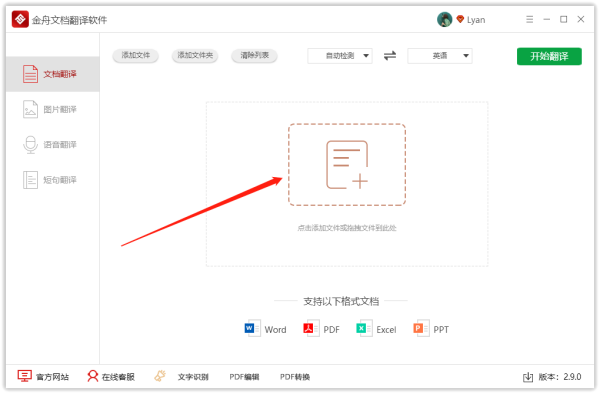The height and width of the screenshot is (394, 600).
Task: Open the 自动检测 source language dropdown
Action: [x=340, y=56]
